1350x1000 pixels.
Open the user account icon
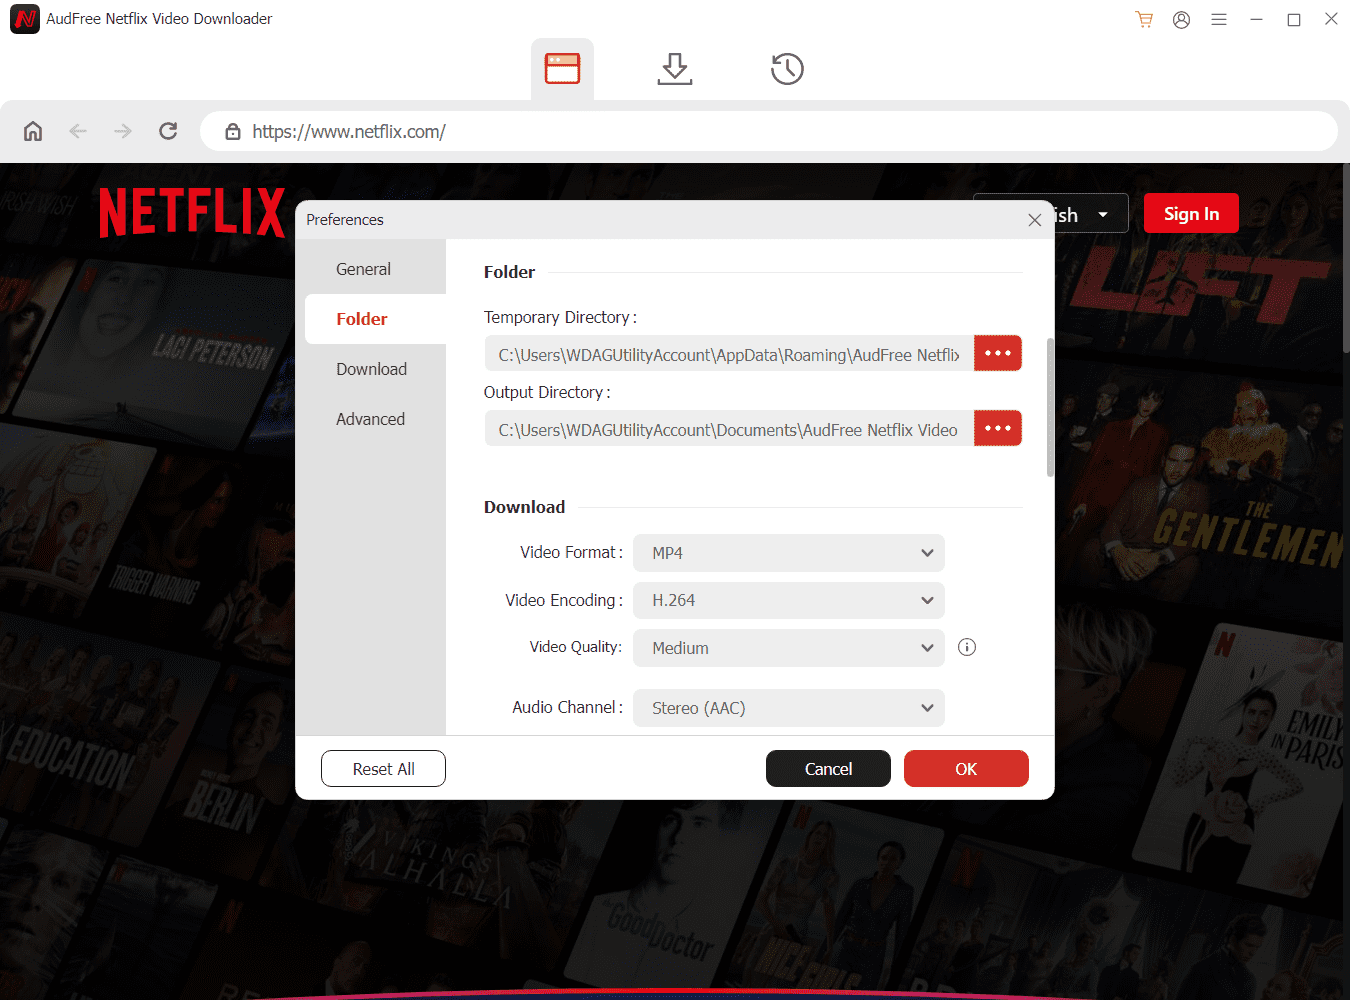tap(1181, 19)
